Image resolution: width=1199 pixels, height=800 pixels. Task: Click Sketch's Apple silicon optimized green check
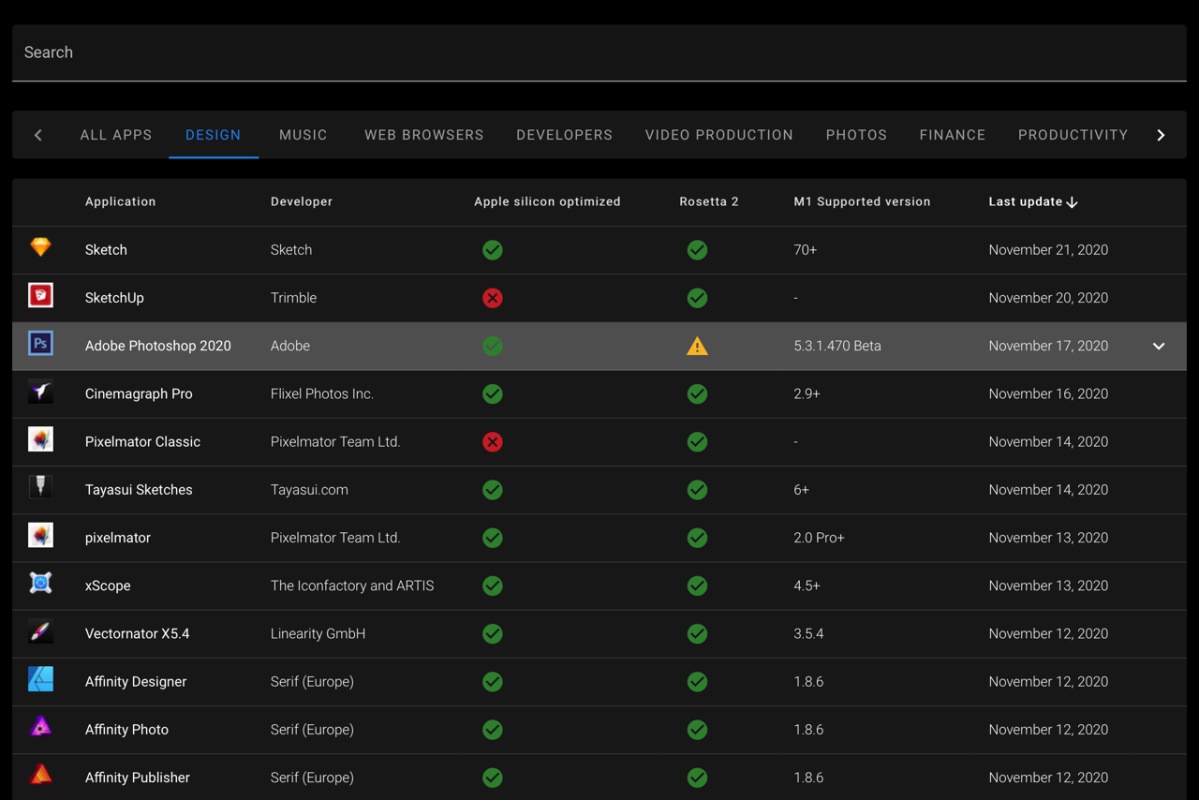[x=492, y=250]
